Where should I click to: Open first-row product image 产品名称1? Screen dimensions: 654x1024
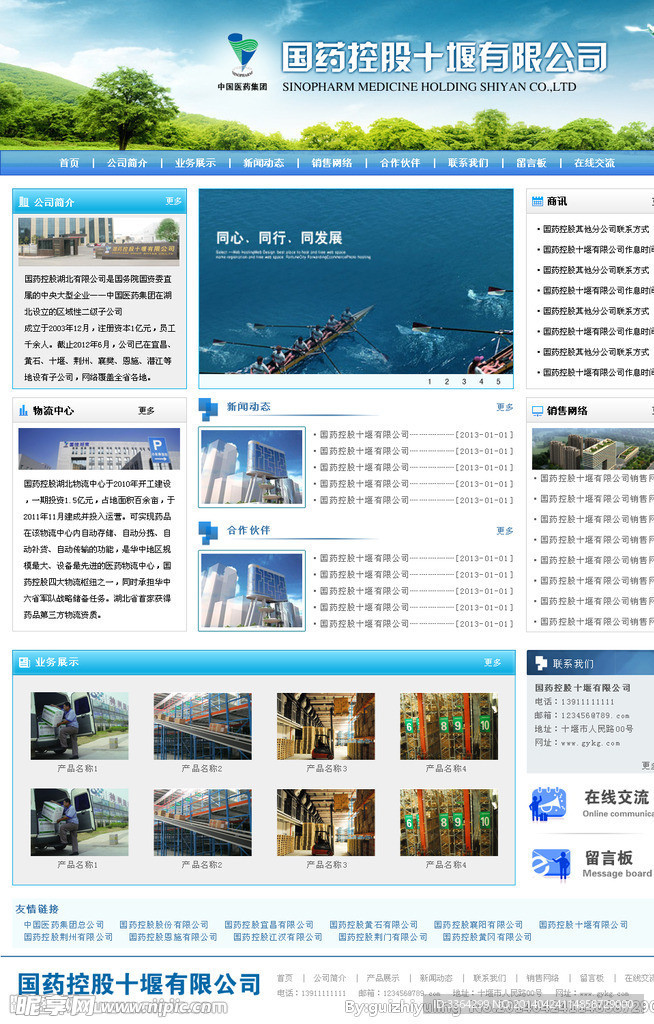[x=79, y=726]
